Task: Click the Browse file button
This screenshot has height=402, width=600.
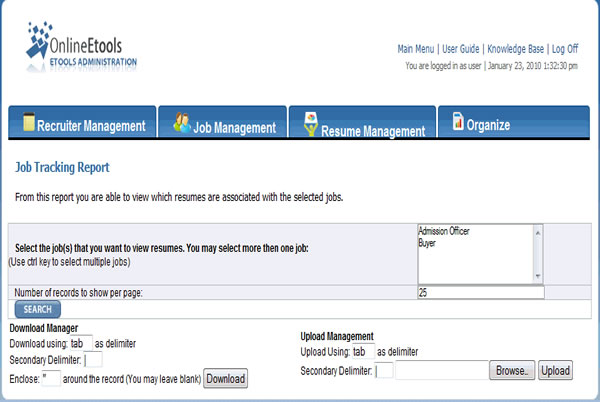Action: 511,371
